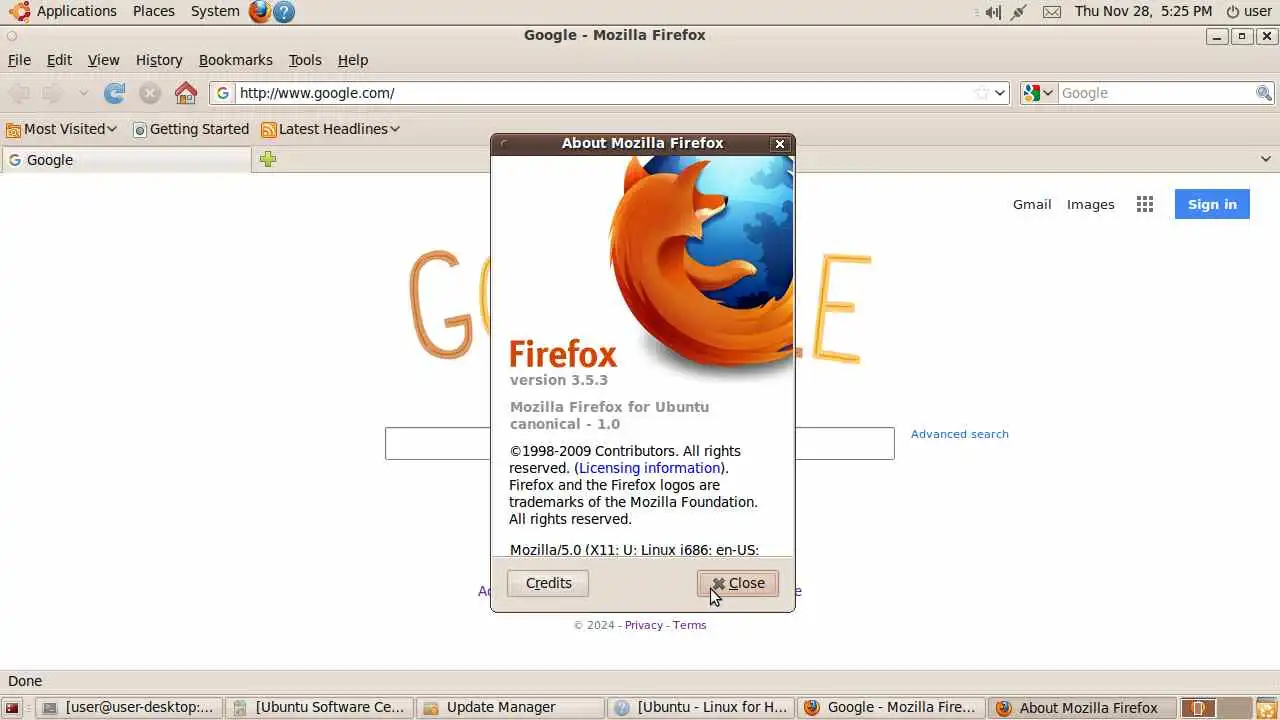Open the Advanced search link

point(959,434)
